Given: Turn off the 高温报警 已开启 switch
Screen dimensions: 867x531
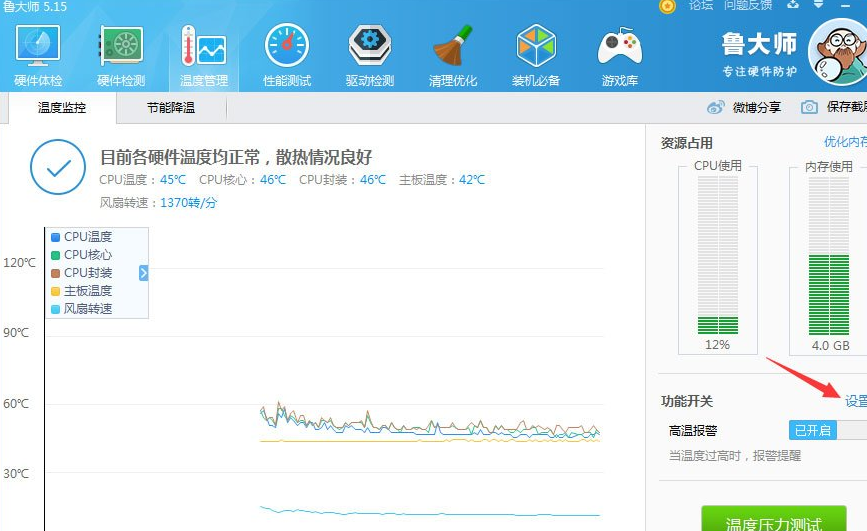Looking at the screenshot, I should tap(828, 430).
